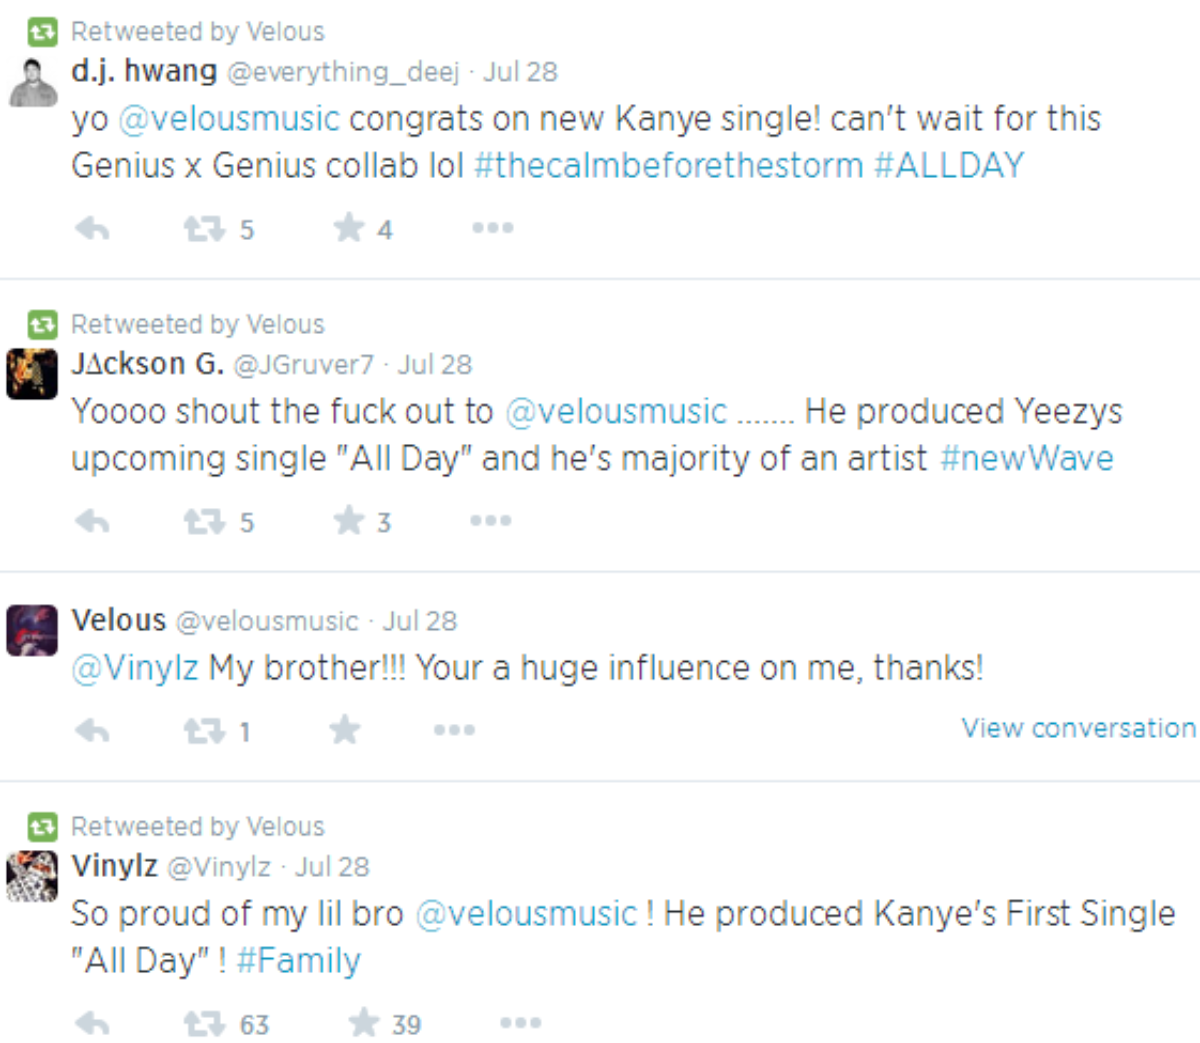Favorite d.j. hwang's tweet with star

coord(349,228)
